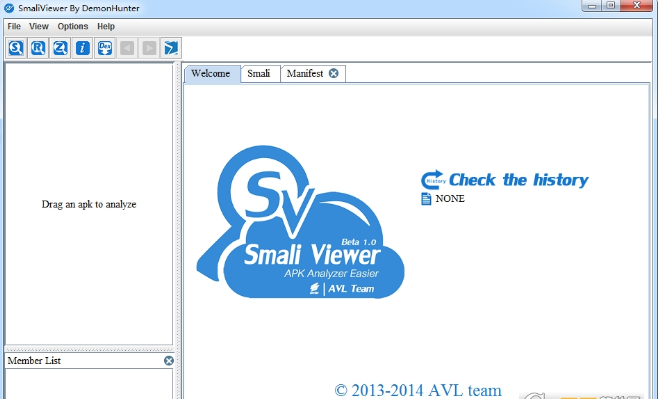
Task: Click the document icon beside NONE
Action: [x=426, y=199]
